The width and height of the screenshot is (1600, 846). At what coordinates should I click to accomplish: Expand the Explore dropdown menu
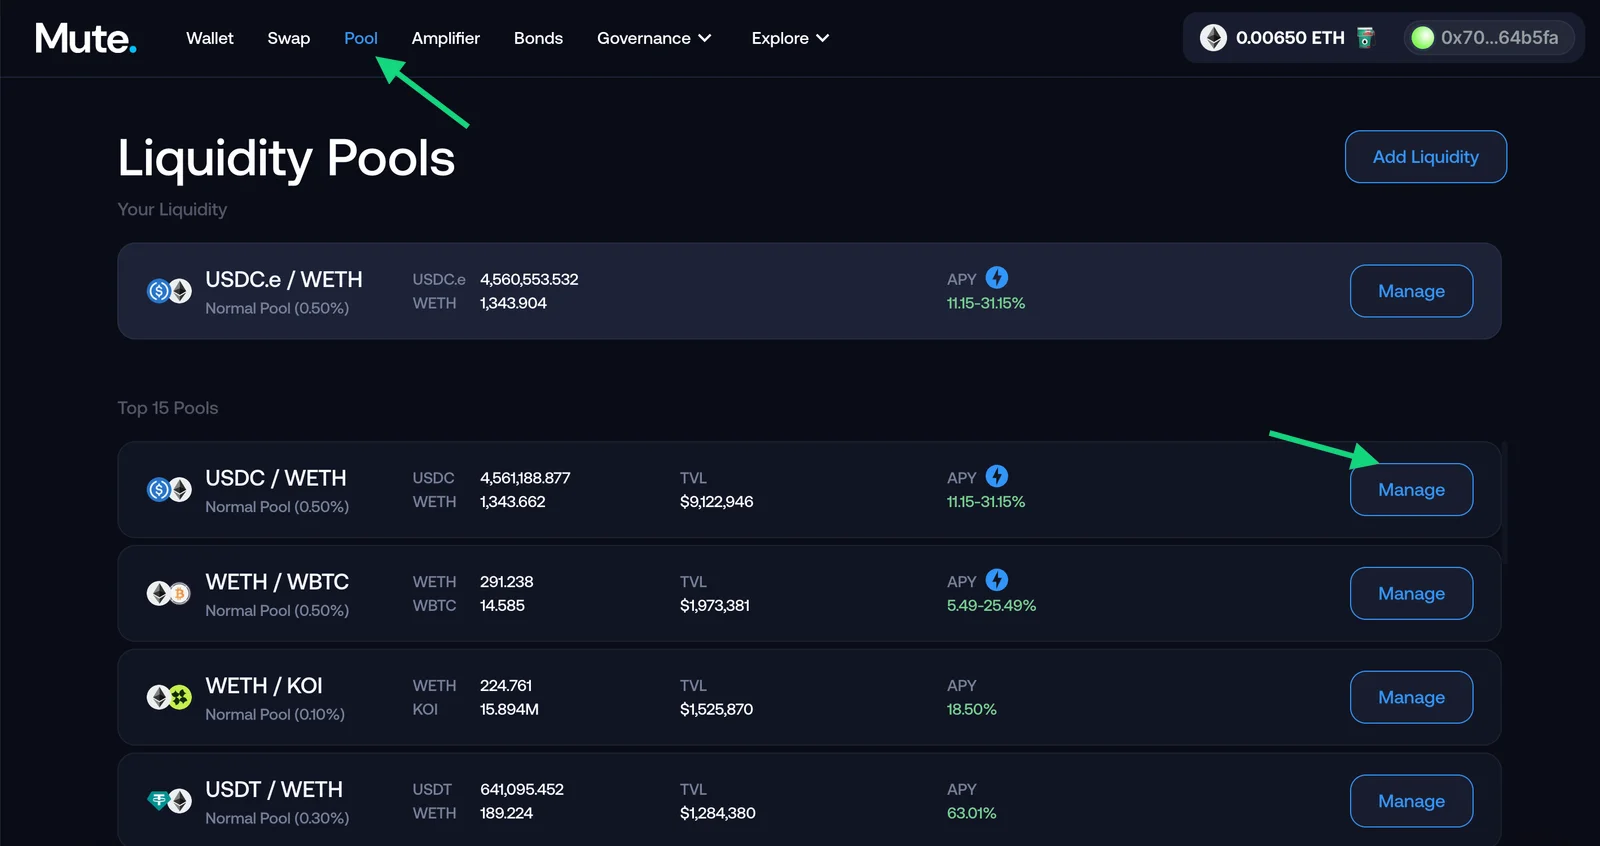coord(790,38)
